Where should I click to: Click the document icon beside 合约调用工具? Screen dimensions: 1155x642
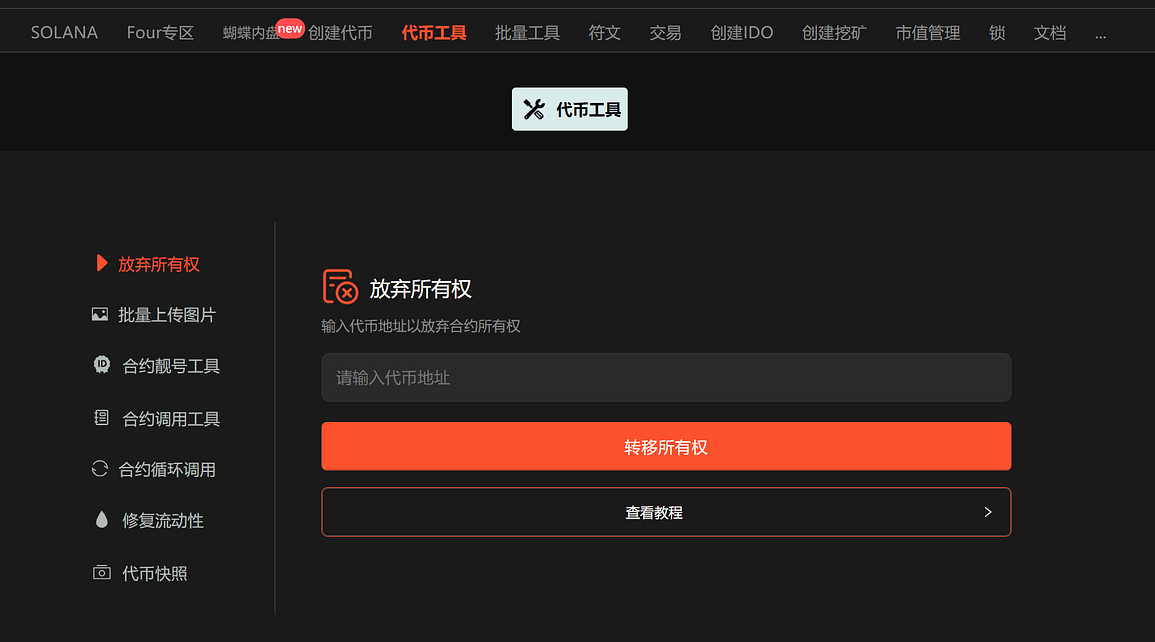click(x=102, y=417)
